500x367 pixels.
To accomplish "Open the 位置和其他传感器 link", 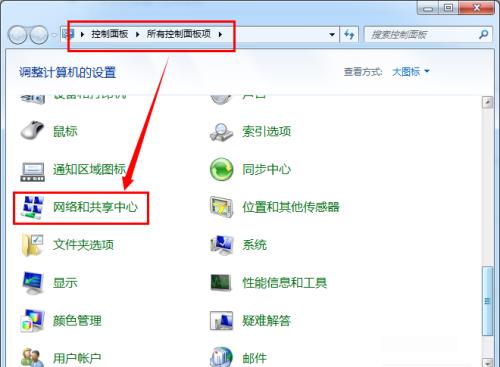I will (291, 207).
